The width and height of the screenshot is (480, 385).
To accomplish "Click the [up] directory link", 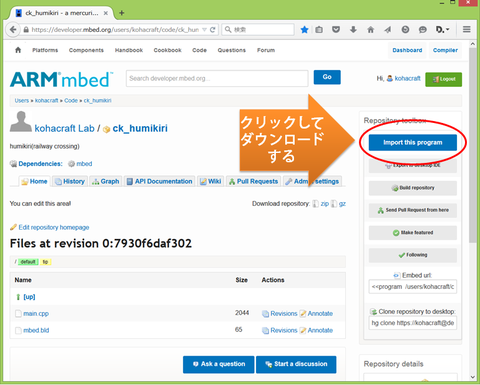I will (29, 297).
